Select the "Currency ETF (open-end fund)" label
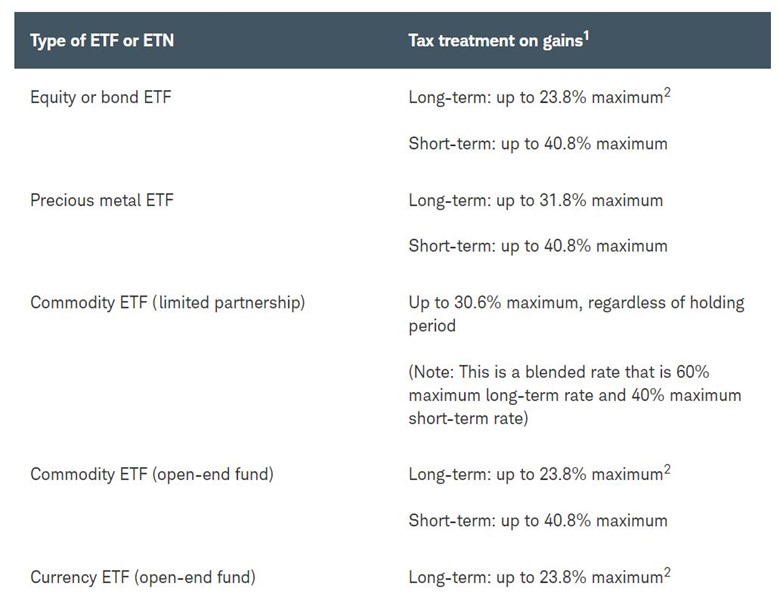Viewport: 780px width, 599px height. point(143,576)
